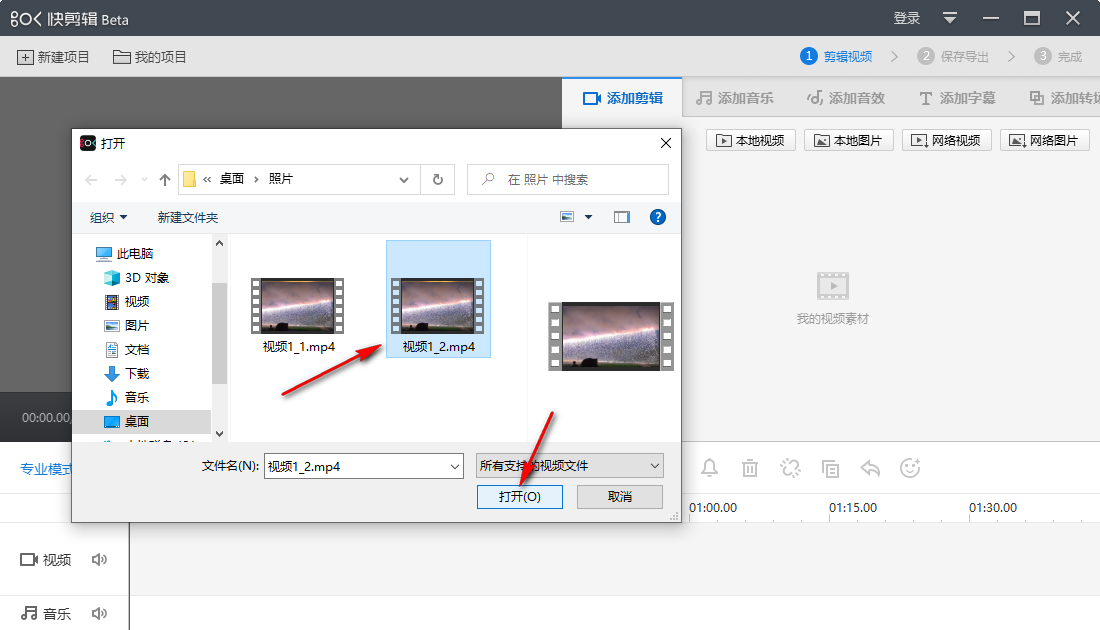Click 新建文件夹 button
The width and height of the screenshot is (1100, 630).
[x=188, y=217]
